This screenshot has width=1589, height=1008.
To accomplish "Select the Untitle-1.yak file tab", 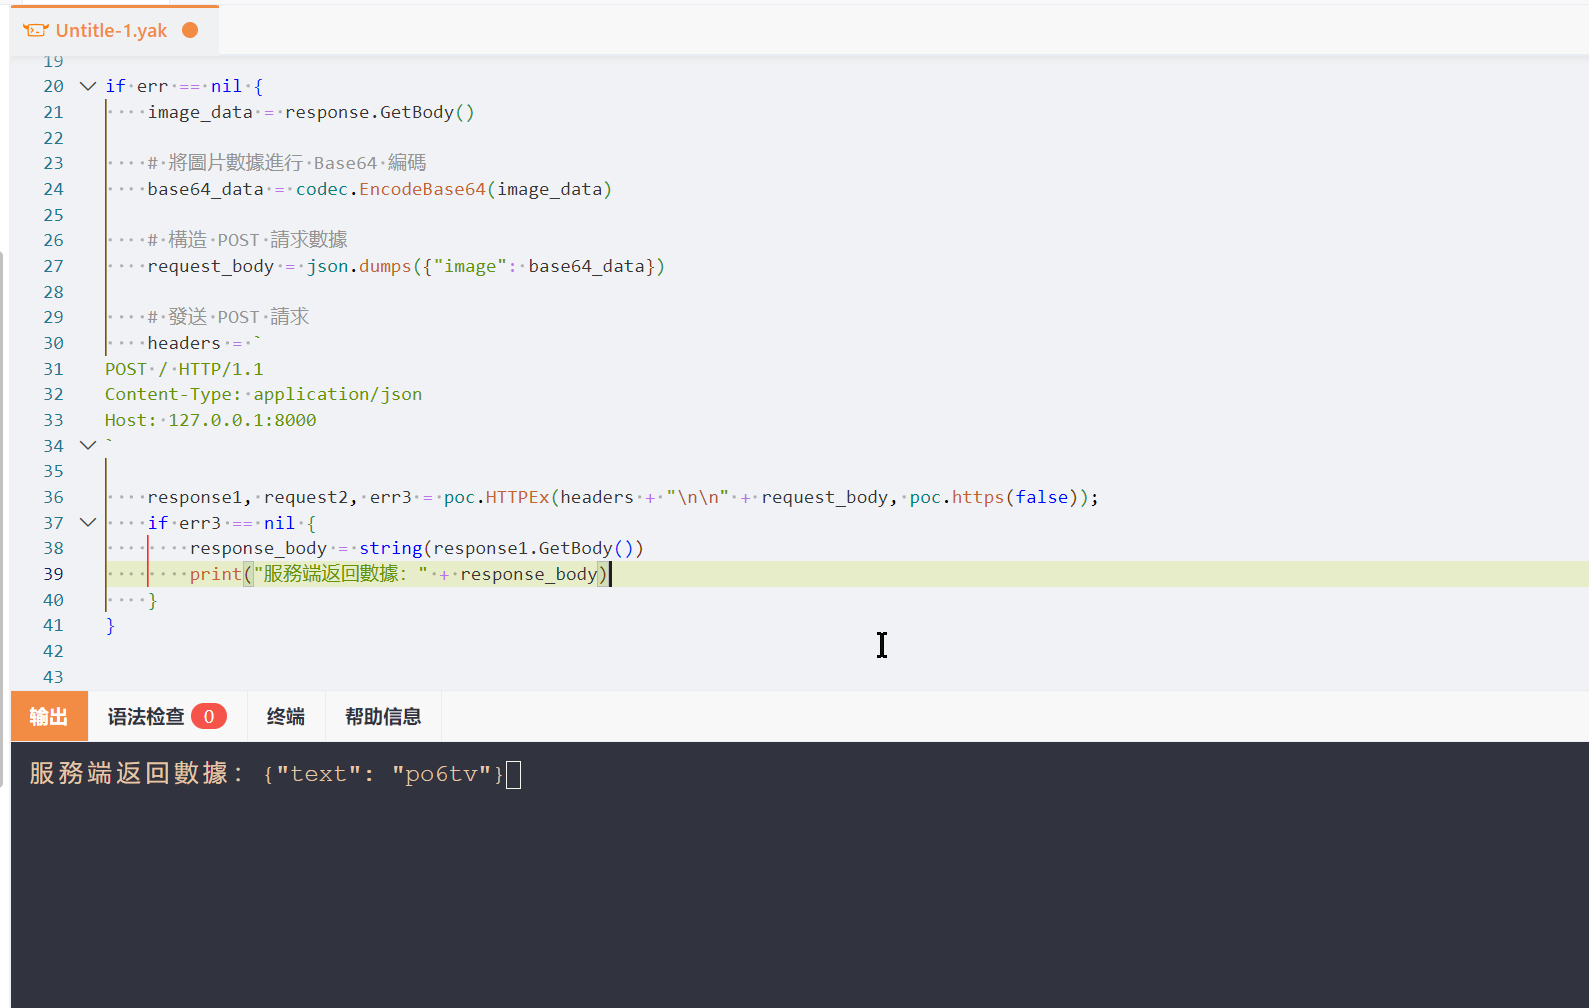I will [x=111, y=30].
